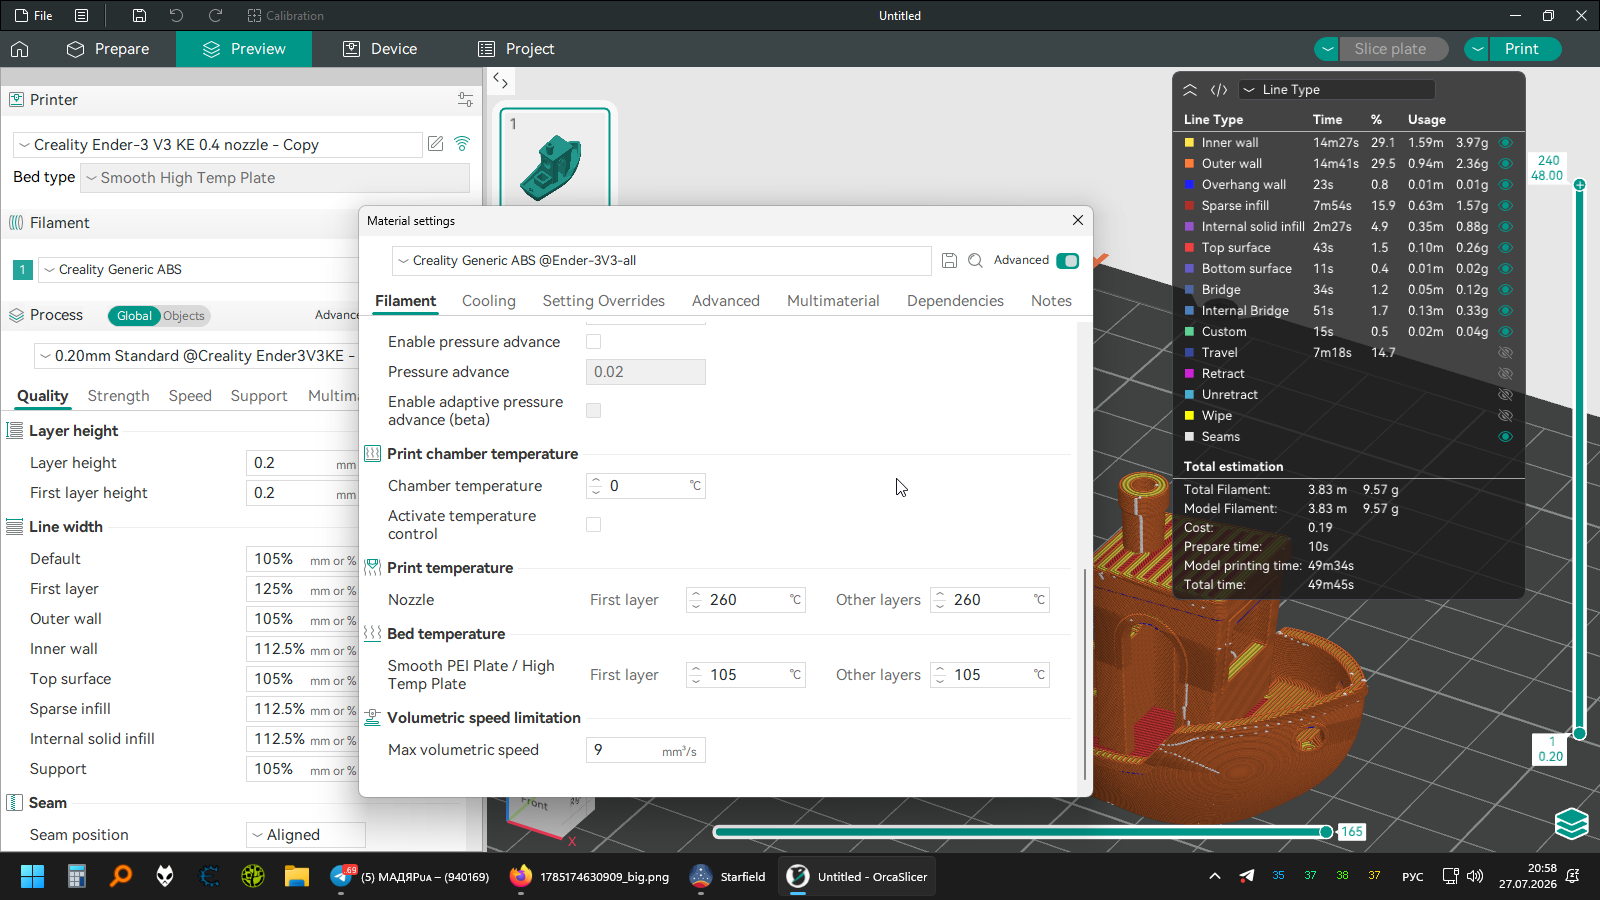
Task: Show hidden system tray icons
Action: pyautogui.click(x=1215, y=877)
